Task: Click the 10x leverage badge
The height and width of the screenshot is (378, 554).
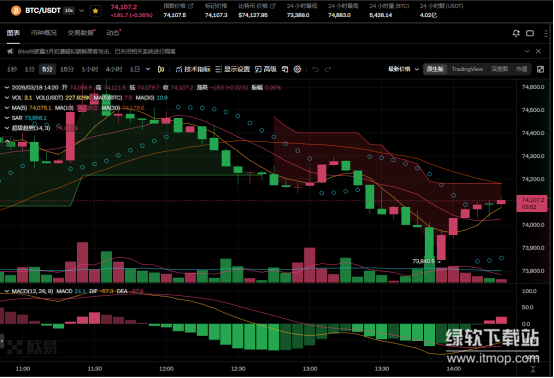Action: [69, 11]
